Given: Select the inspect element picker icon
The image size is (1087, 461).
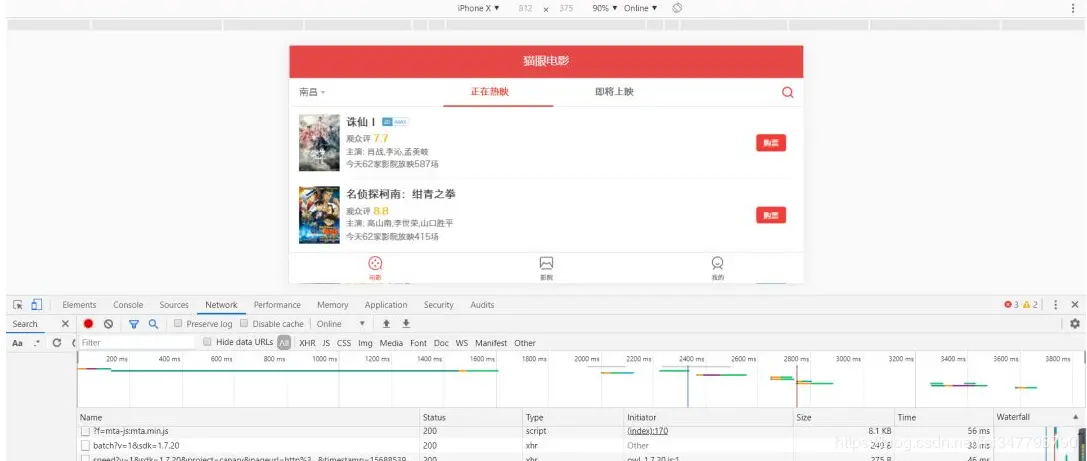Looking at the screenshot, I should coord(18,304).
